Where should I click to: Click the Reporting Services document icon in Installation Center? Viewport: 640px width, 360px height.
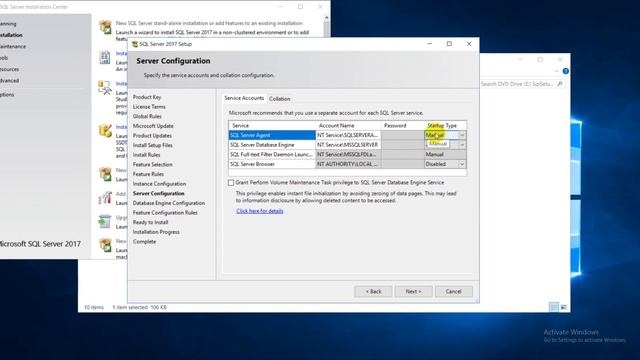click(105, 58)
